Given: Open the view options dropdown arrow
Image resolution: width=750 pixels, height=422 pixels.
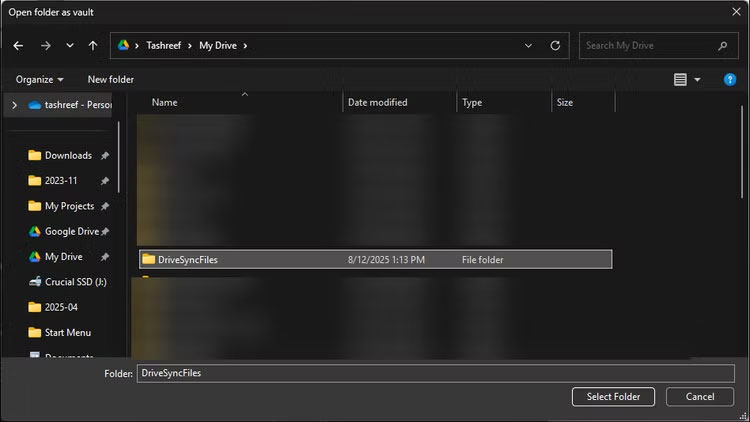Looking at the screenshot, I should point(697,79).
